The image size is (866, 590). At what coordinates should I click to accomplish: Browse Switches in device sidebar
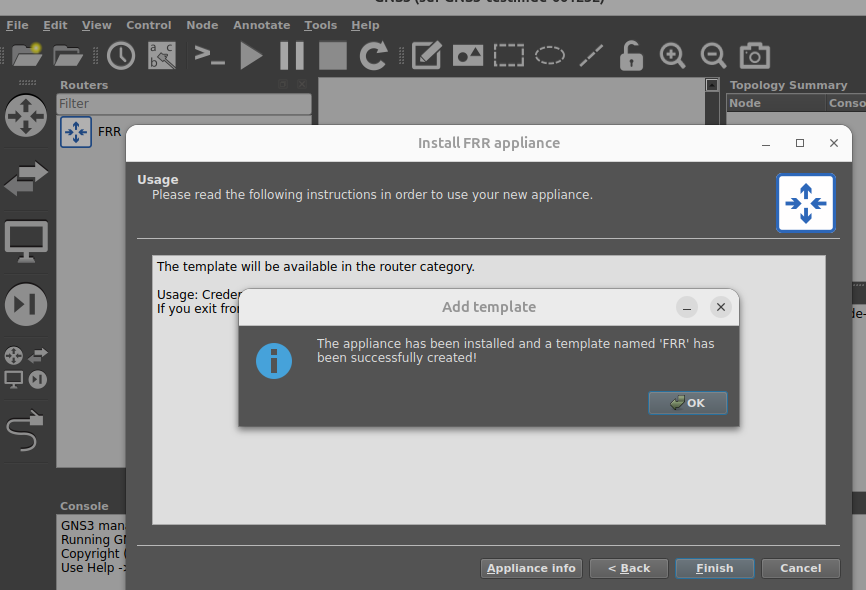pyautogui.click(x=26, y=178)
